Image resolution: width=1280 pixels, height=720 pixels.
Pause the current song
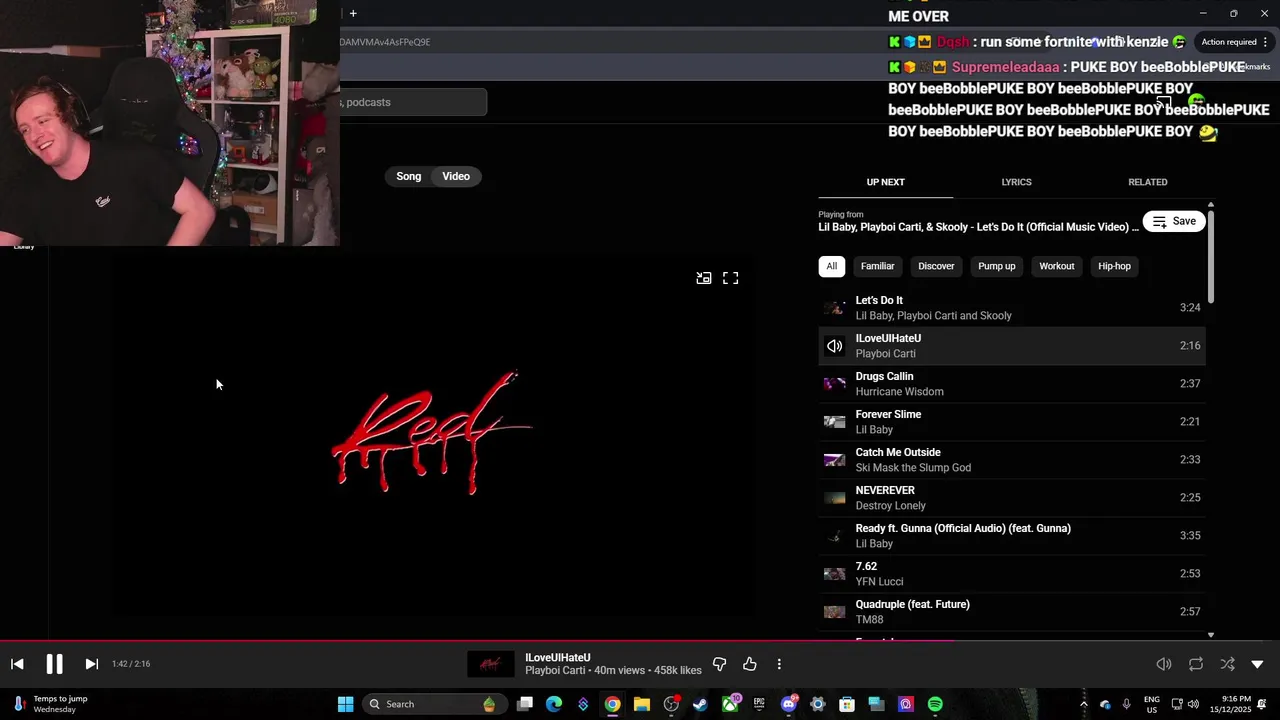pos(54,664)
